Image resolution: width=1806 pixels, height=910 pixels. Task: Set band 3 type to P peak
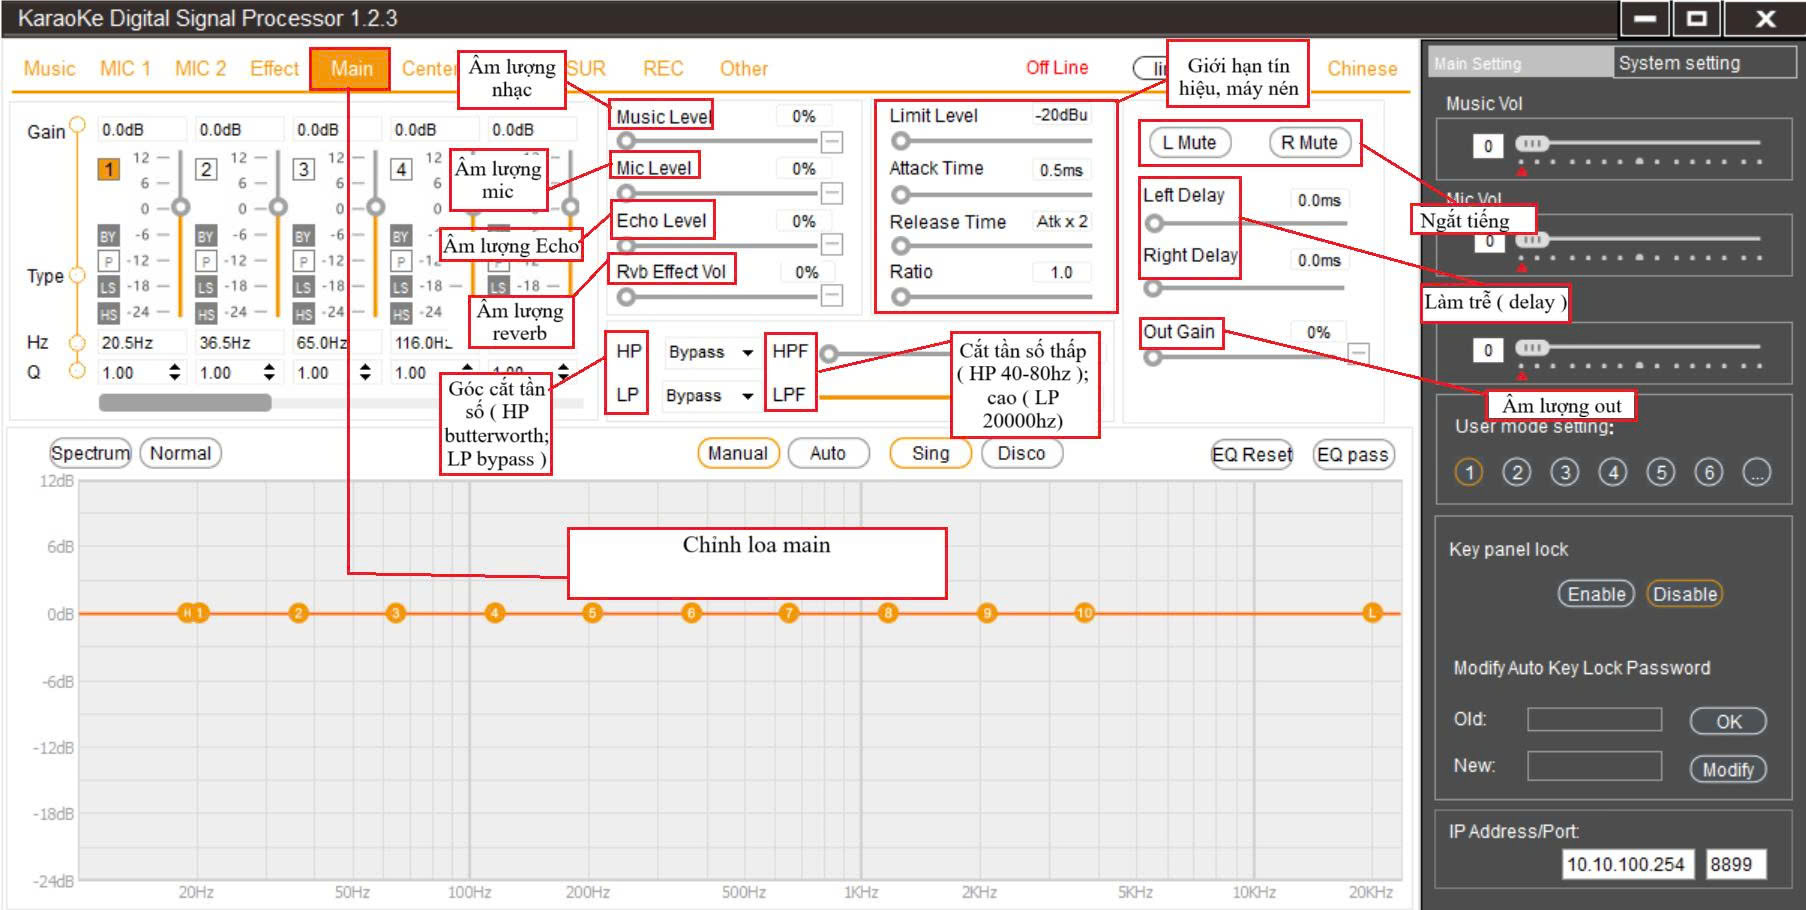(303, 261)
